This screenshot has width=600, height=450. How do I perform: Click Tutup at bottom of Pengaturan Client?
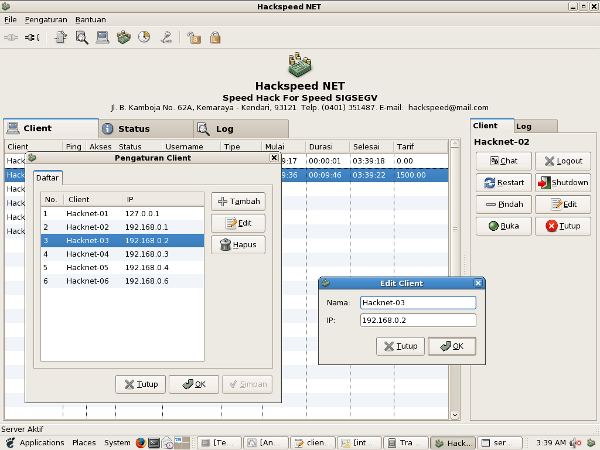pyautogui.click(x=140, y=384)
